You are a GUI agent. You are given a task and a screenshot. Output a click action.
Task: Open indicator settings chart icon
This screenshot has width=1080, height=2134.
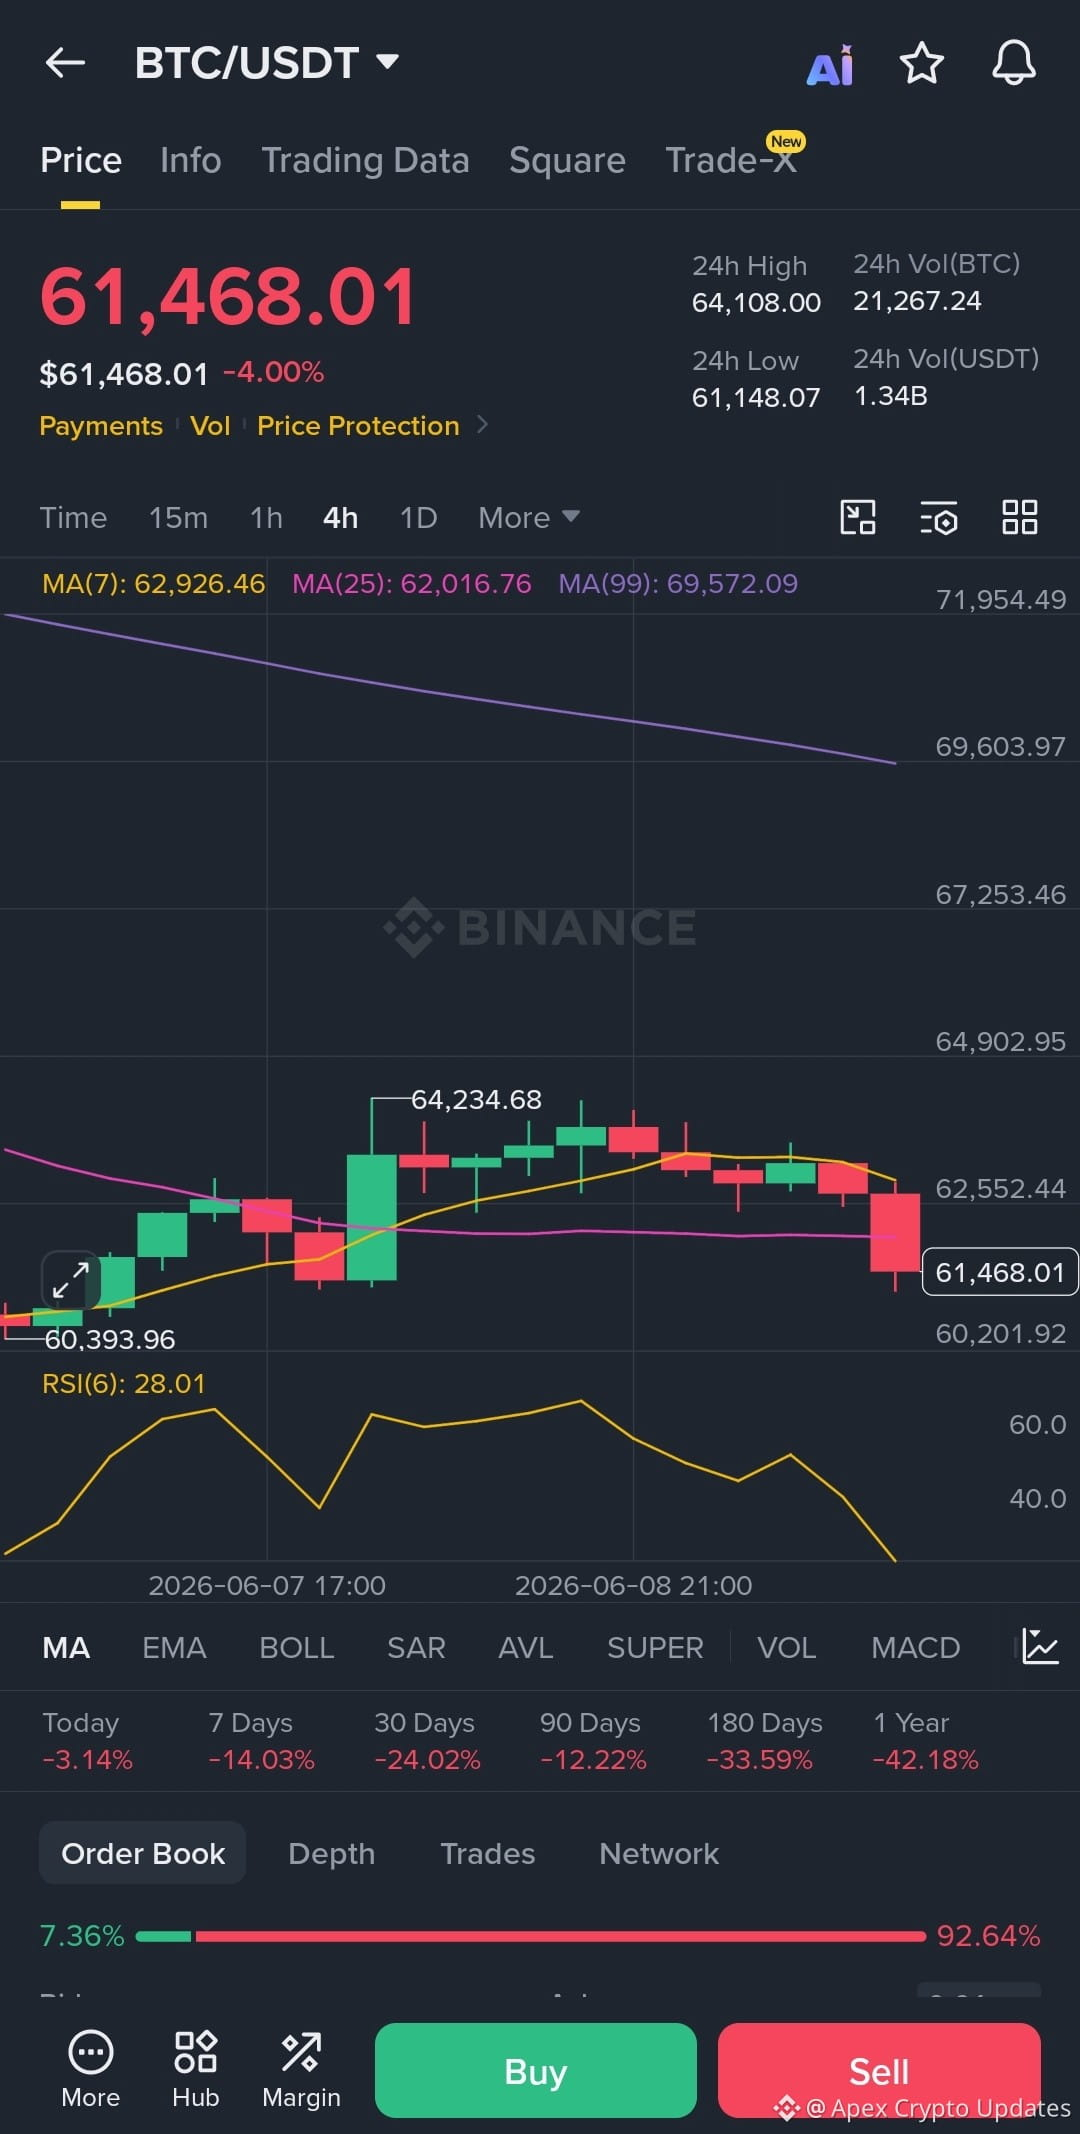[x=1040, y=1647]
